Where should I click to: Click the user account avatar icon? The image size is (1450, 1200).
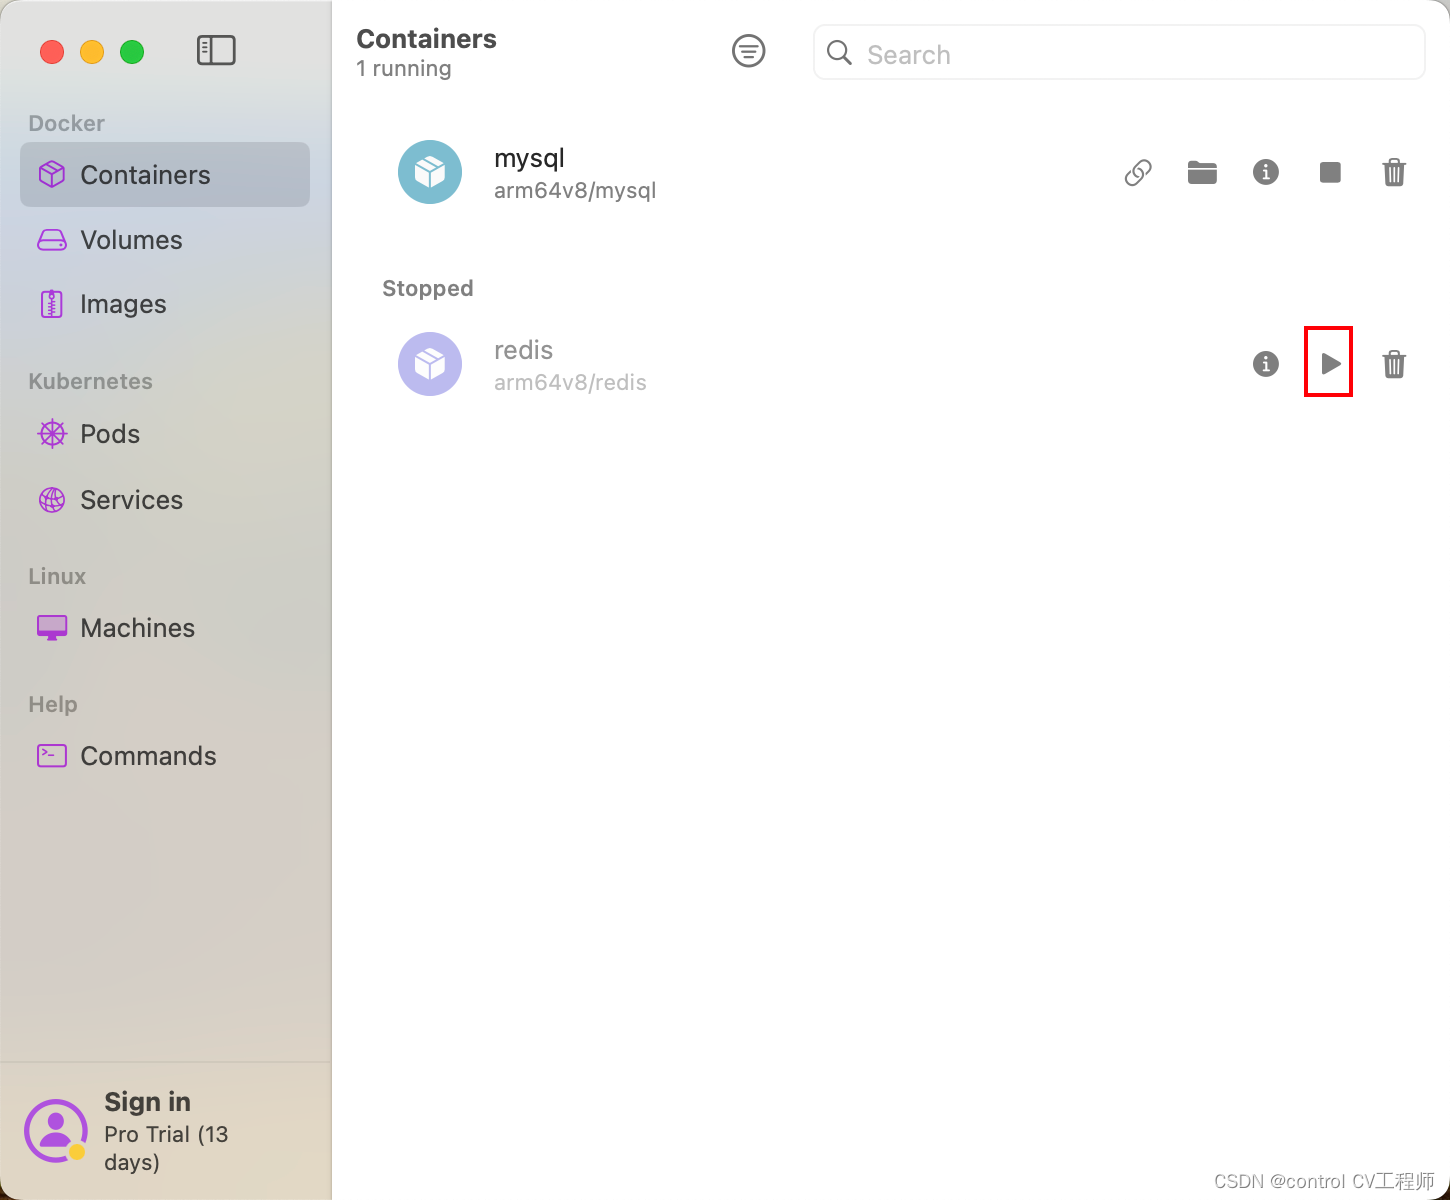pyautogui.click(x=56, y=1131)
